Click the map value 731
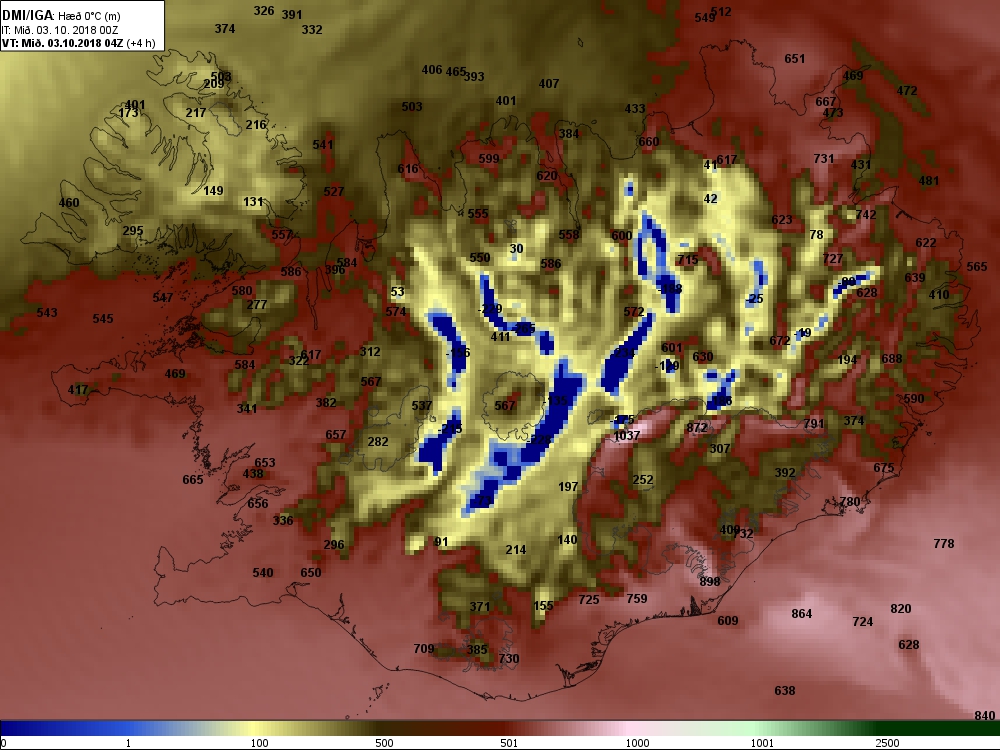1000x750 pixels. 823,158
